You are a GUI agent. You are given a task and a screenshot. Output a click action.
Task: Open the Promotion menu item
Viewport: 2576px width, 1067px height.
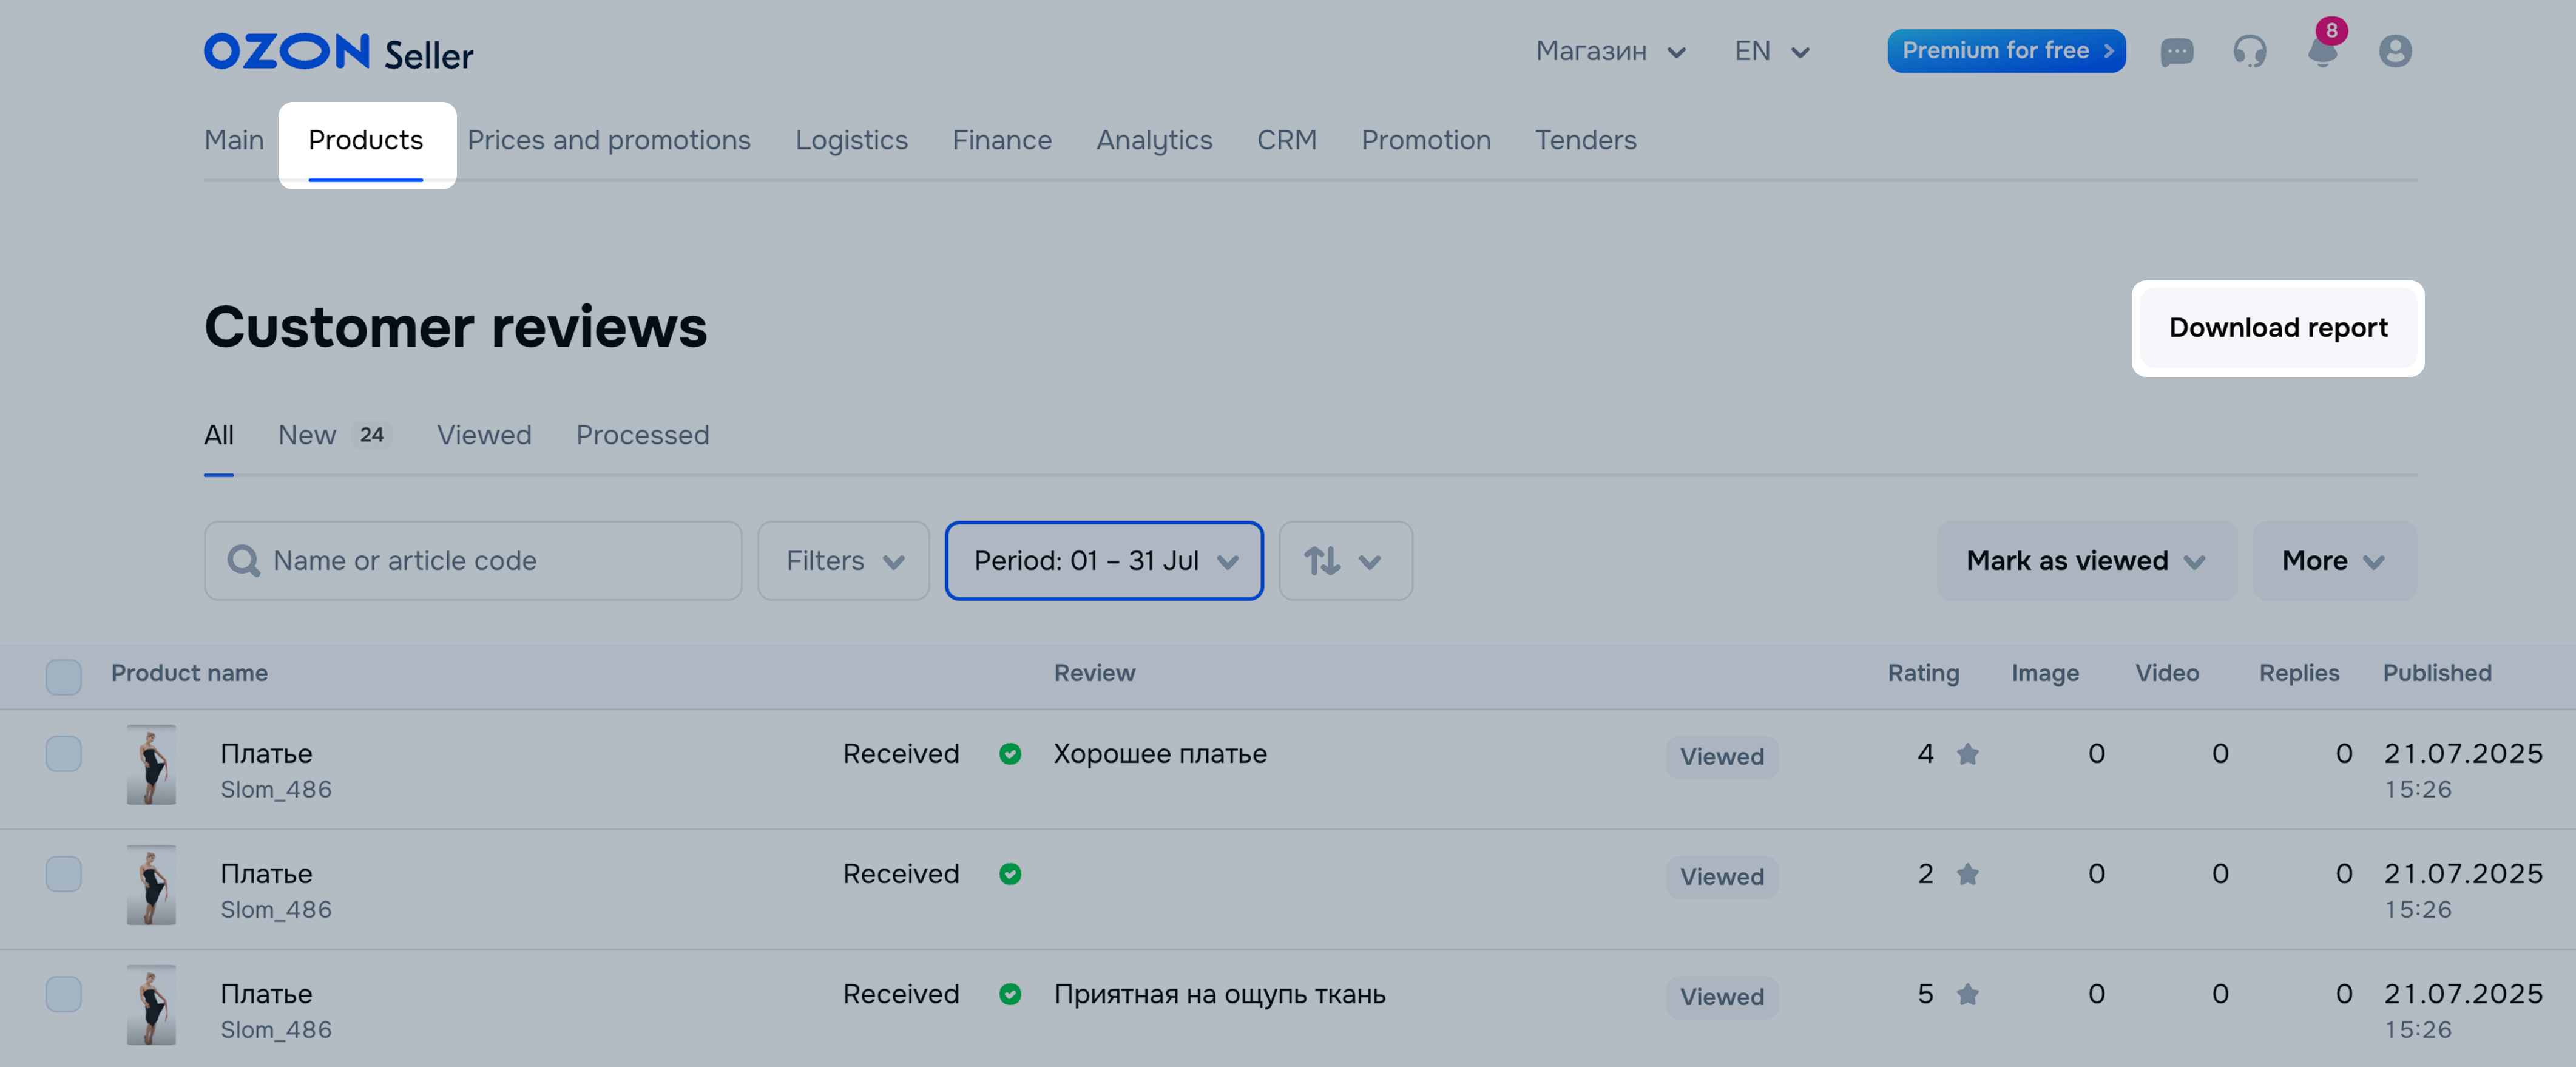[x=1426, y=140]
